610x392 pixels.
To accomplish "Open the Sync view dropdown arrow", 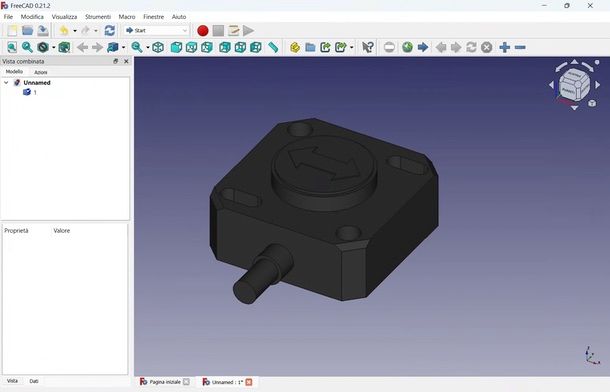I will coord(123,47).
